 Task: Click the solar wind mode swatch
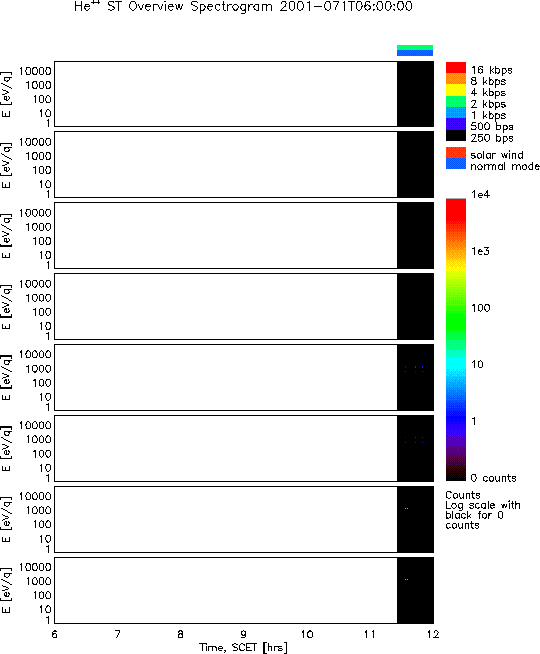[x=456, y=153]
